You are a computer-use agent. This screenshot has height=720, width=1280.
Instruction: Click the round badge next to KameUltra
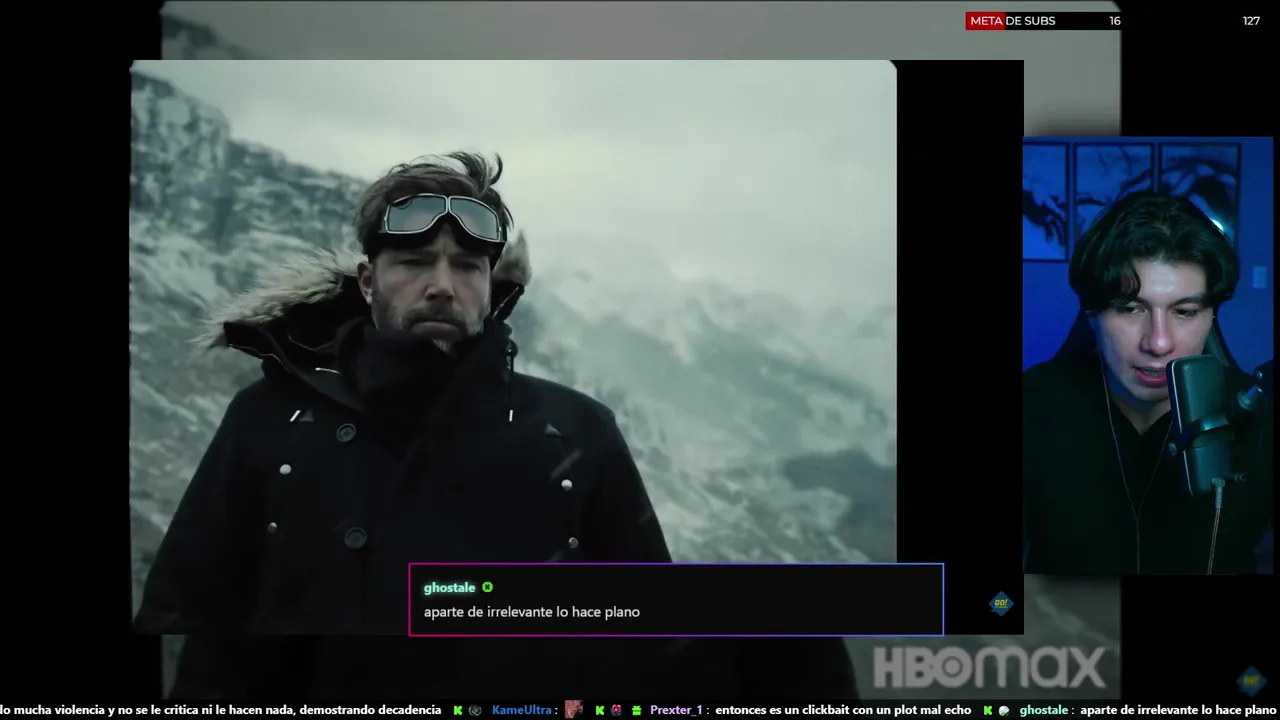tap(475, 710)
